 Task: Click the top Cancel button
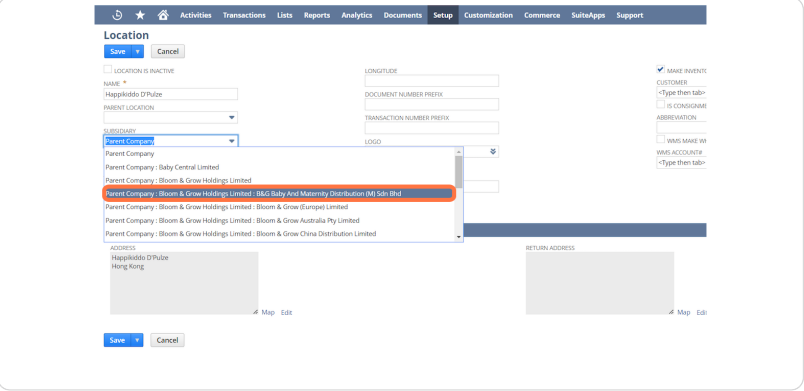coord(168,51)
